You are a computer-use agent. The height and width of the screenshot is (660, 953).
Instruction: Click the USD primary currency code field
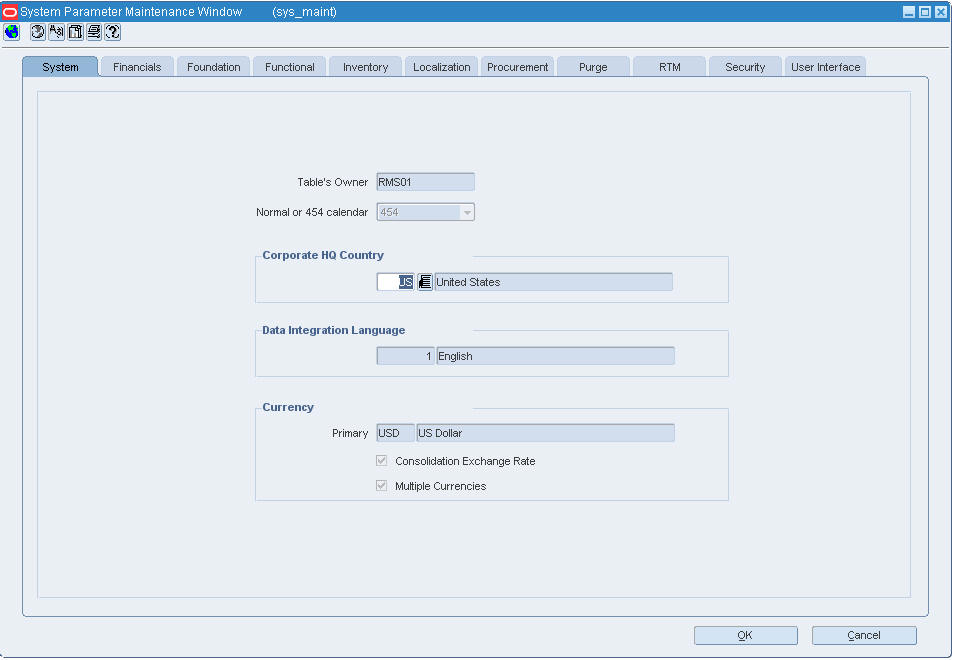tap(396, 433)
